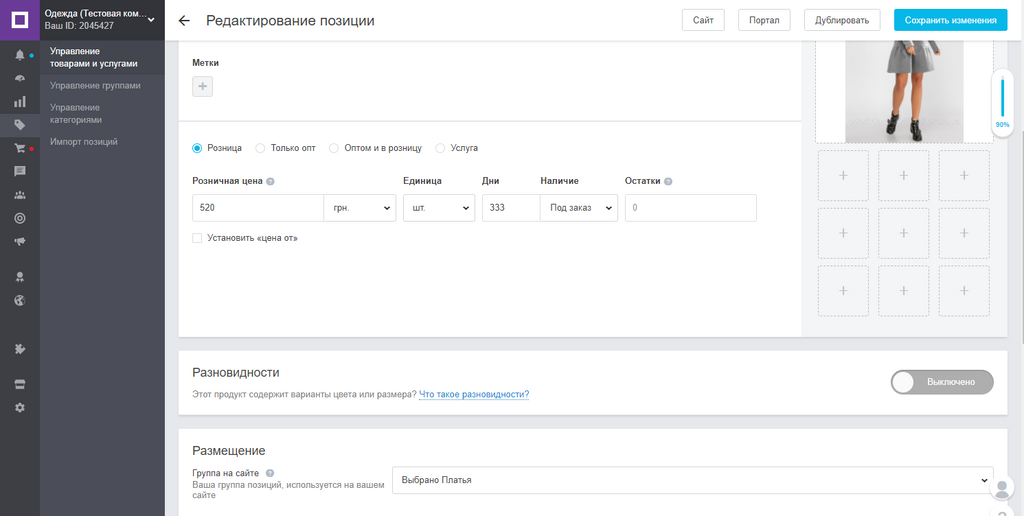Click the 'Сохранить изменения' button

tap(950, 20)
